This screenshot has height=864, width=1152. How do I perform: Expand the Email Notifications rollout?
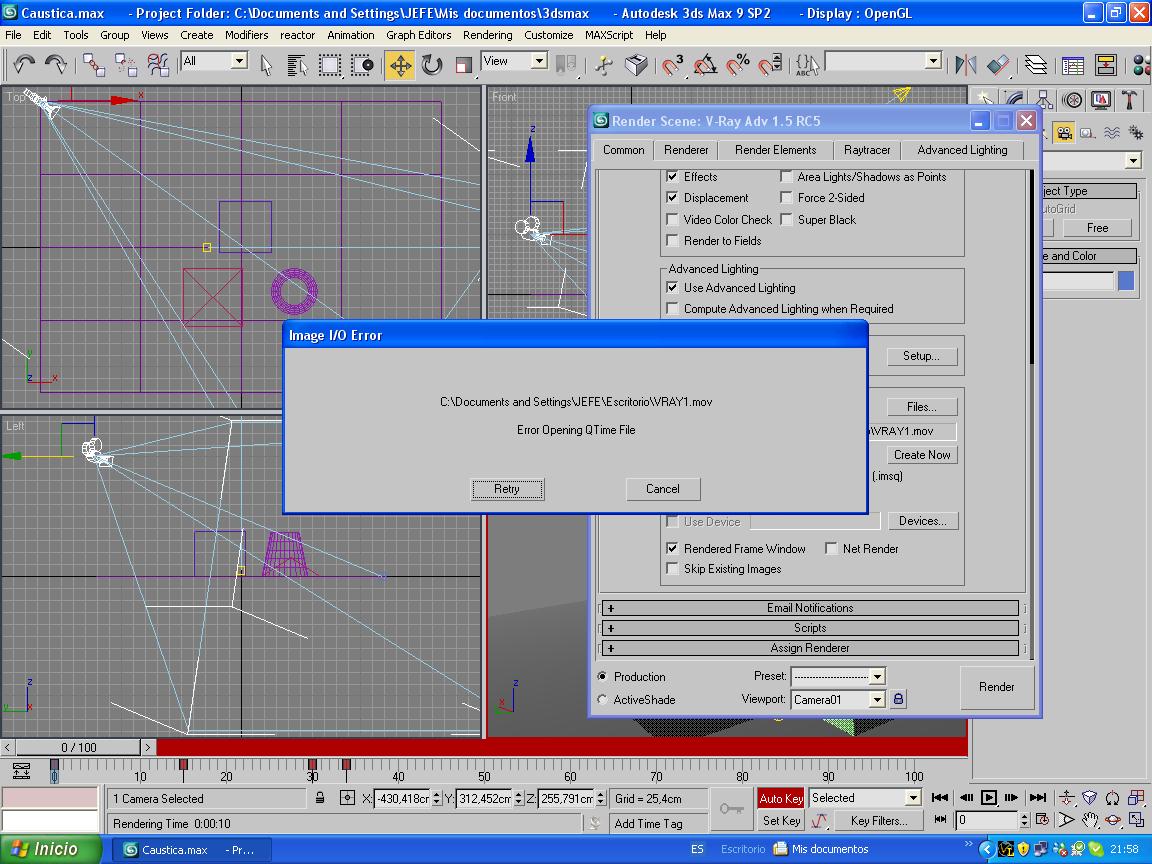click(810, 608)
